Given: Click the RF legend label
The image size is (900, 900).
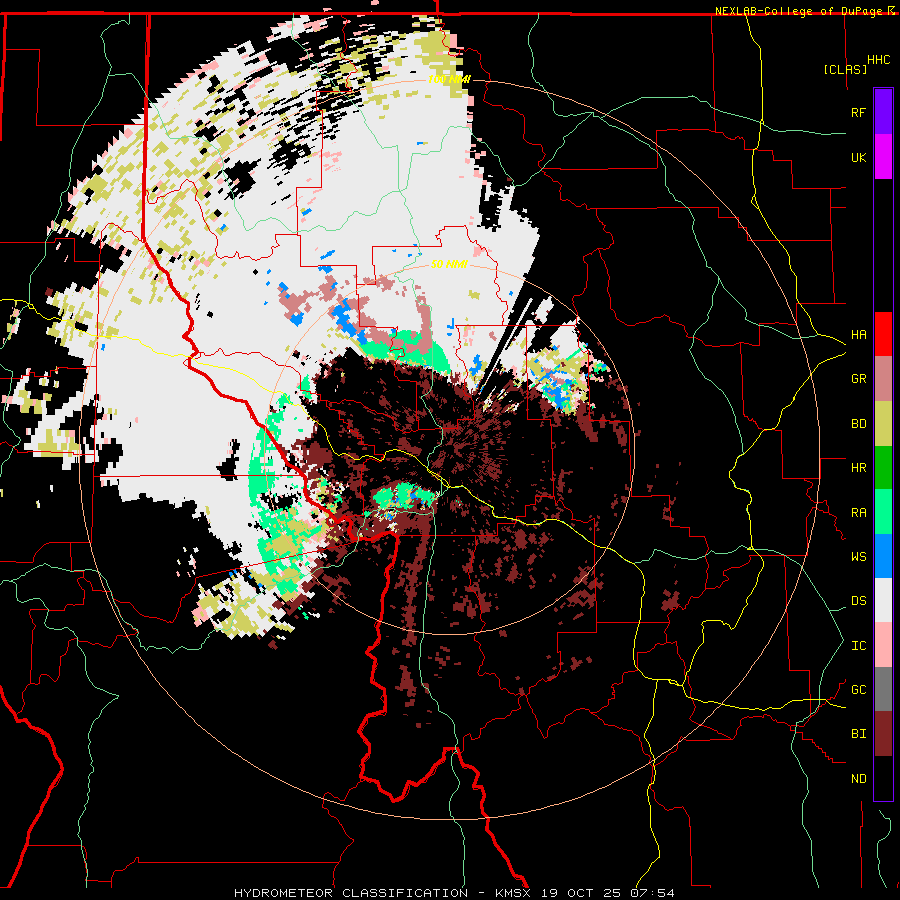Looking at the screenshot, I should 858,112.
